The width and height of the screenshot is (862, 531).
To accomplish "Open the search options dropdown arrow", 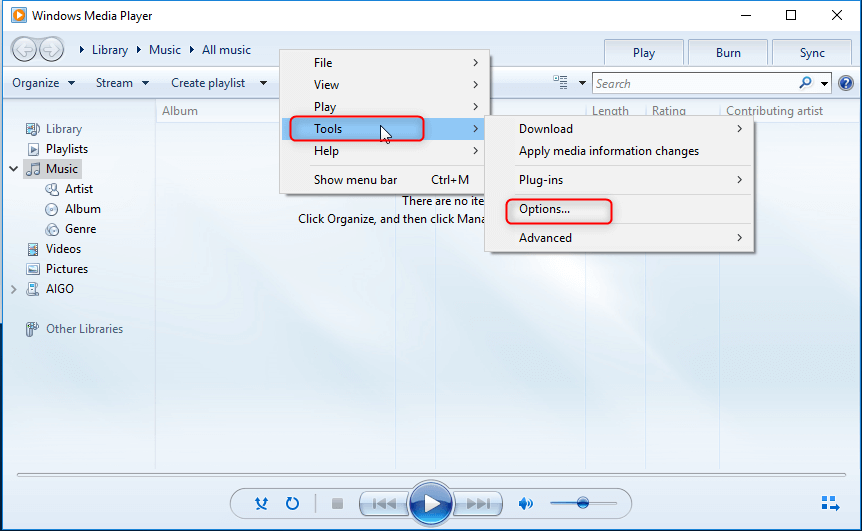I will (824, 84).
